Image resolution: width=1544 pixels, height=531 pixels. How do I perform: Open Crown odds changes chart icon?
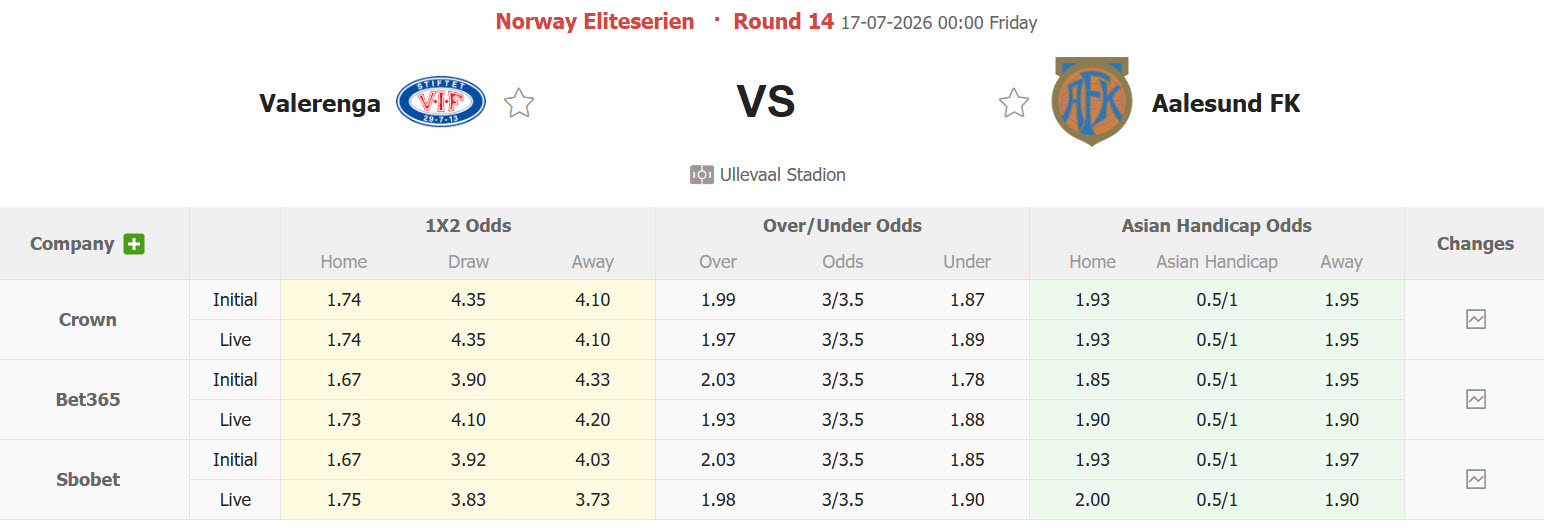(x=1475, y=320)
